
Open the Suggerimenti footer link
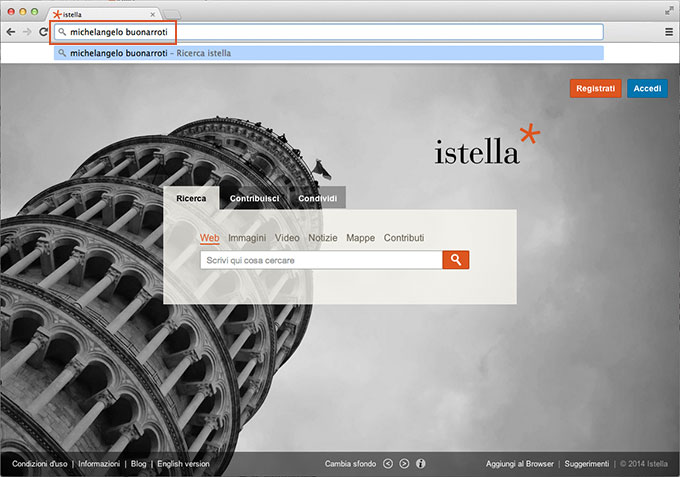coord(587,464)
